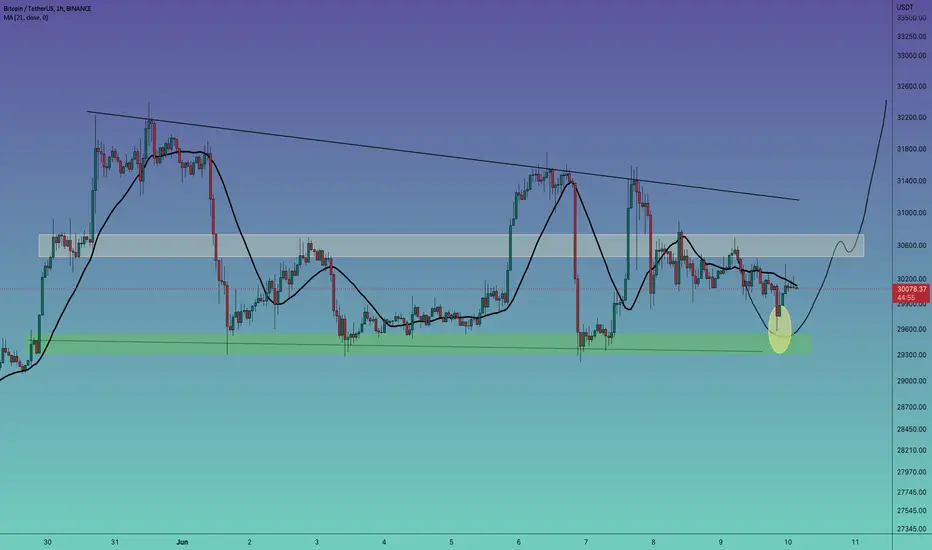Click the 8 date label on time axis
This screenshot has width=932, height=550.
tap(653, 542)
